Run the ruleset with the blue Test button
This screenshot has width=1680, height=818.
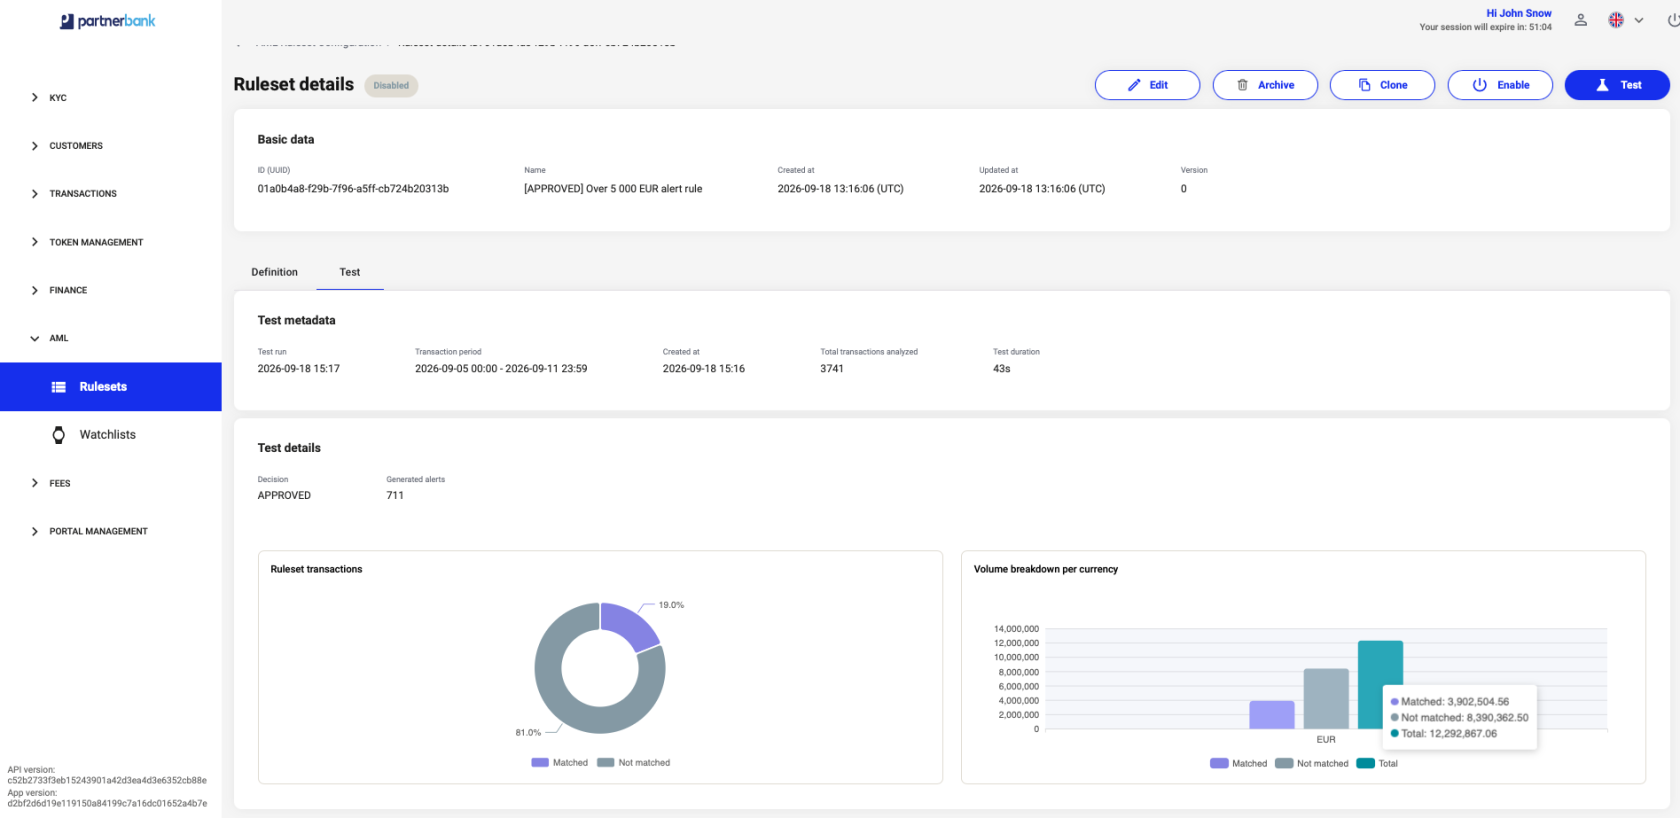click(x=1617, y=85)
